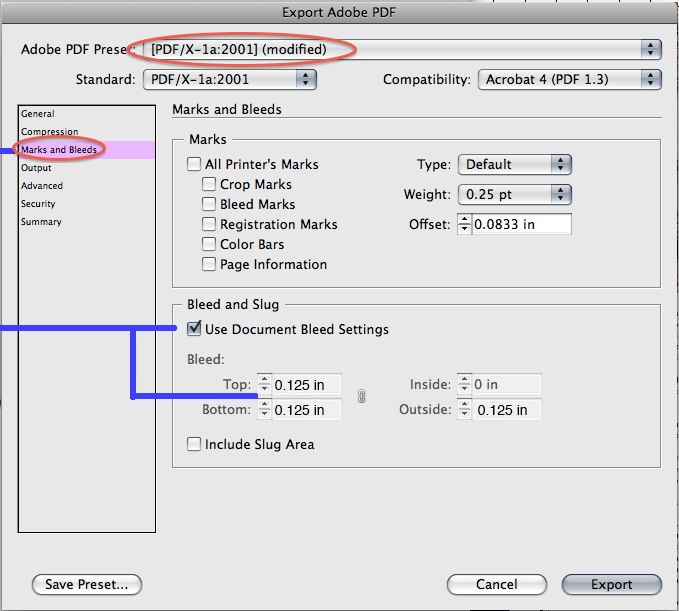
Task: Click the bleed chain link icon
Action: point(361,397)
